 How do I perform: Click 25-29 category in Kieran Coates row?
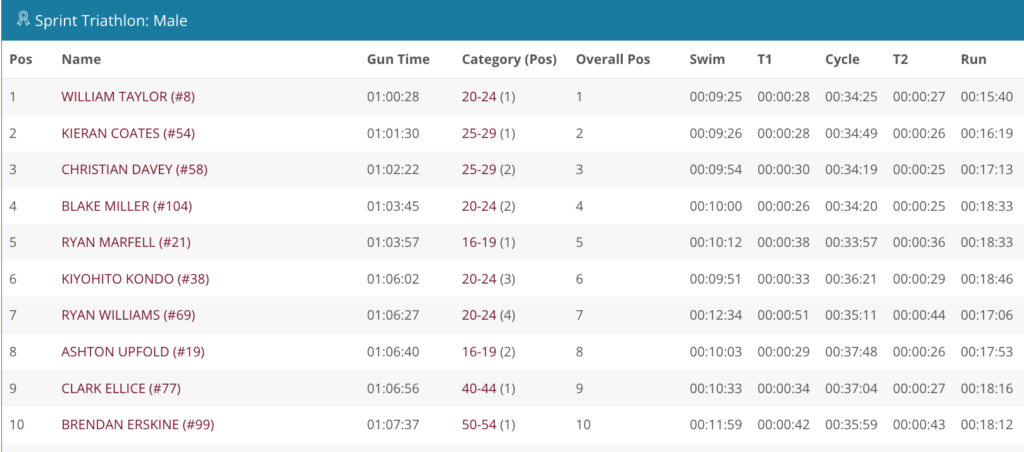479,133
